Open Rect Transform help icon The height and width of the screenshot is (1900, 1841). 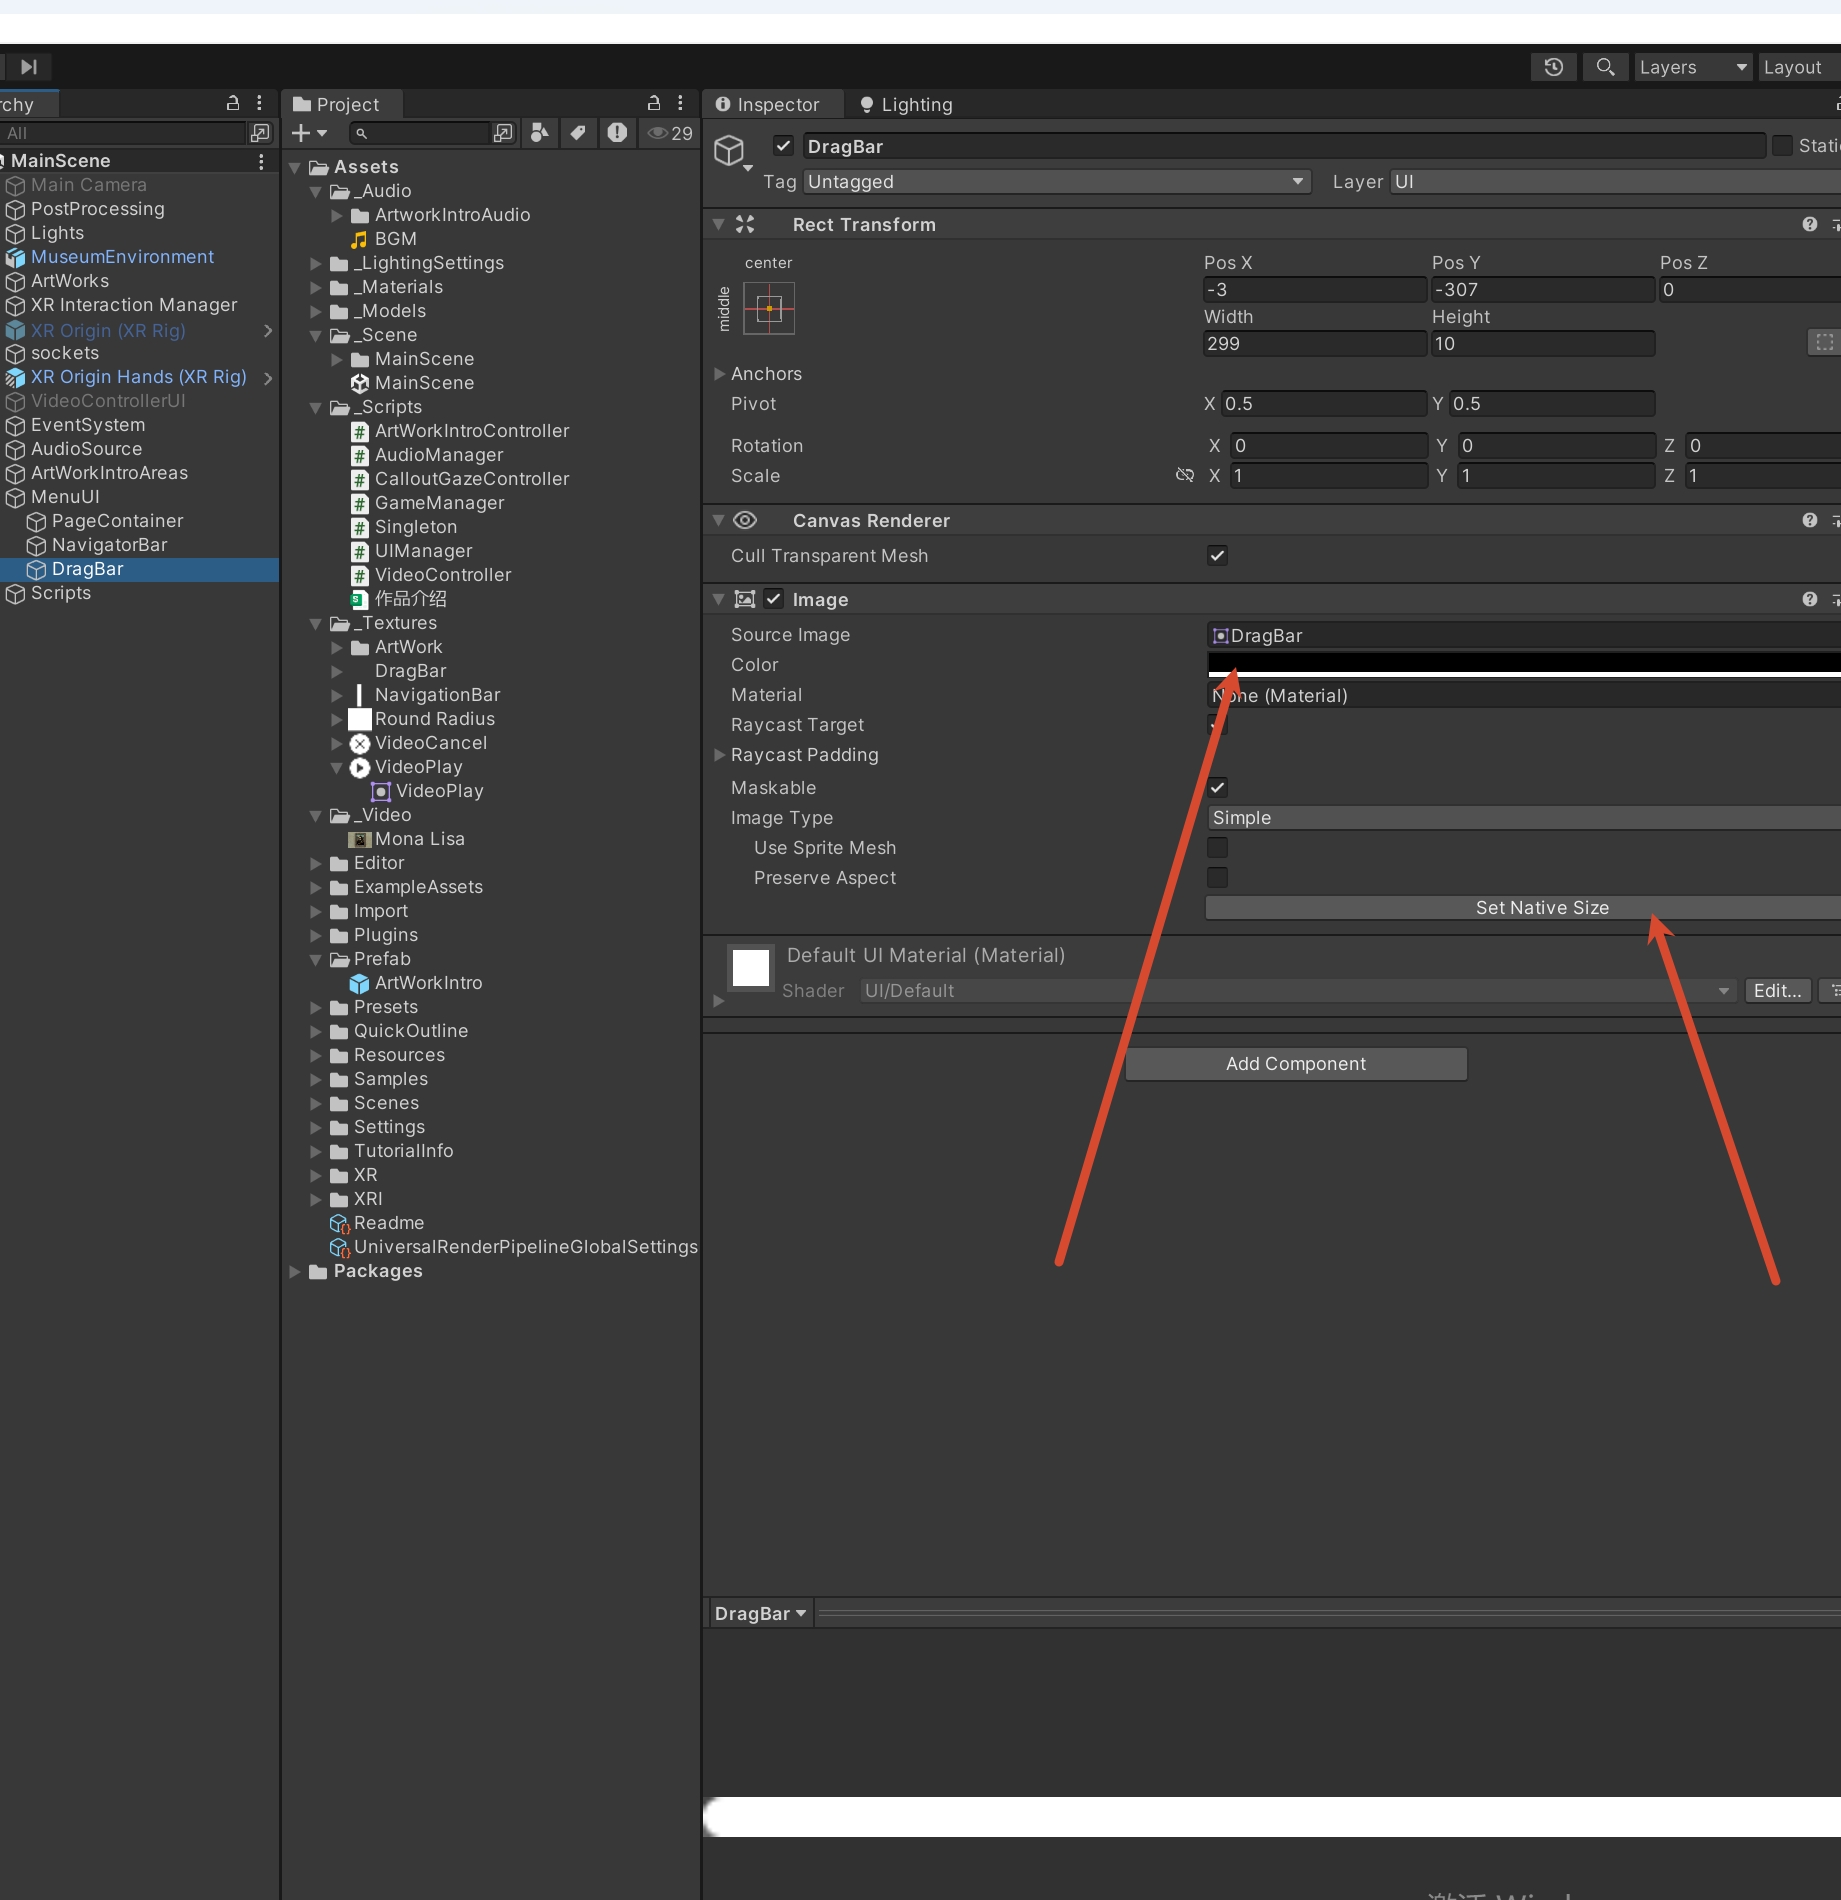[x=1810, y=224]
